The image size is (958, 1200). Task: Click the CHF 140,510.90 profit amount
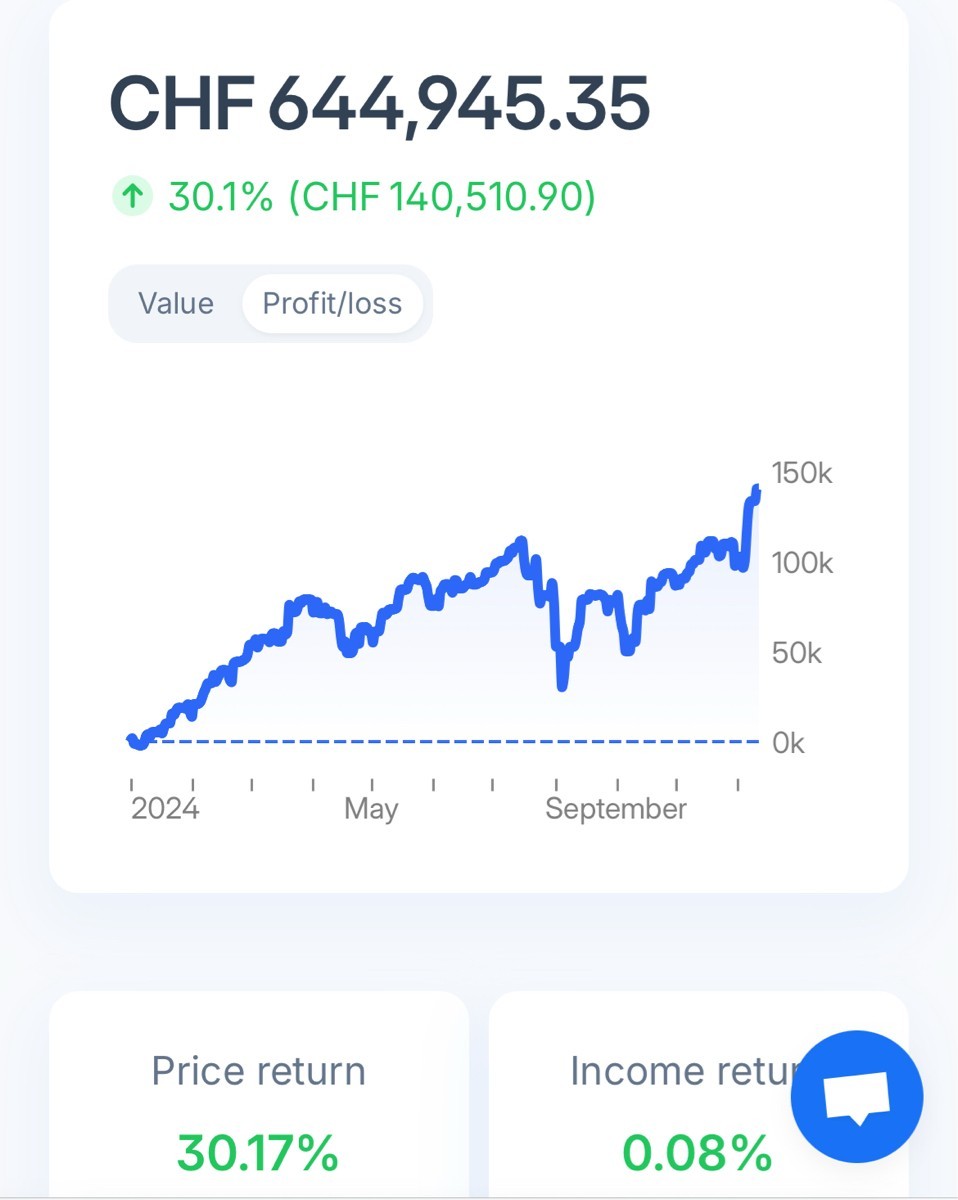(x=442, y=197)
